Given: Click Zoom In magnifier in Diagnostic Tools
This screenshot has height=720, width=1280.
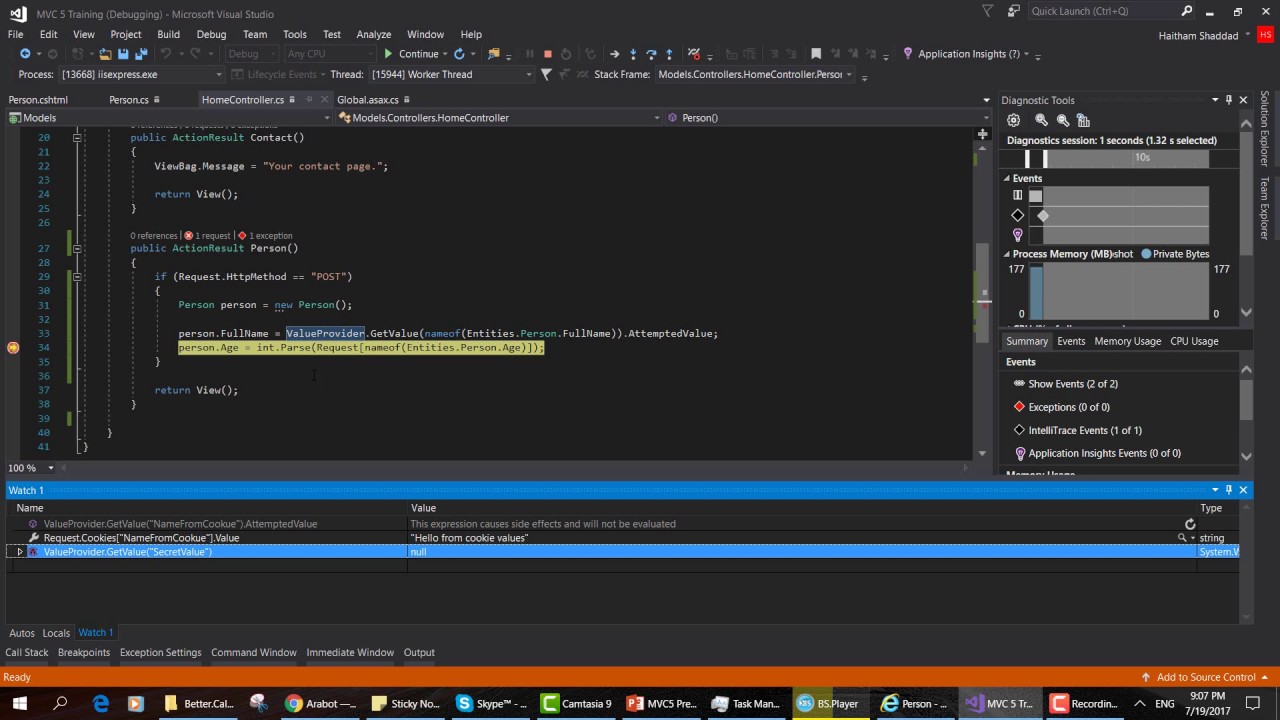Looking at the screenshot, I should tap(1041, 120).
